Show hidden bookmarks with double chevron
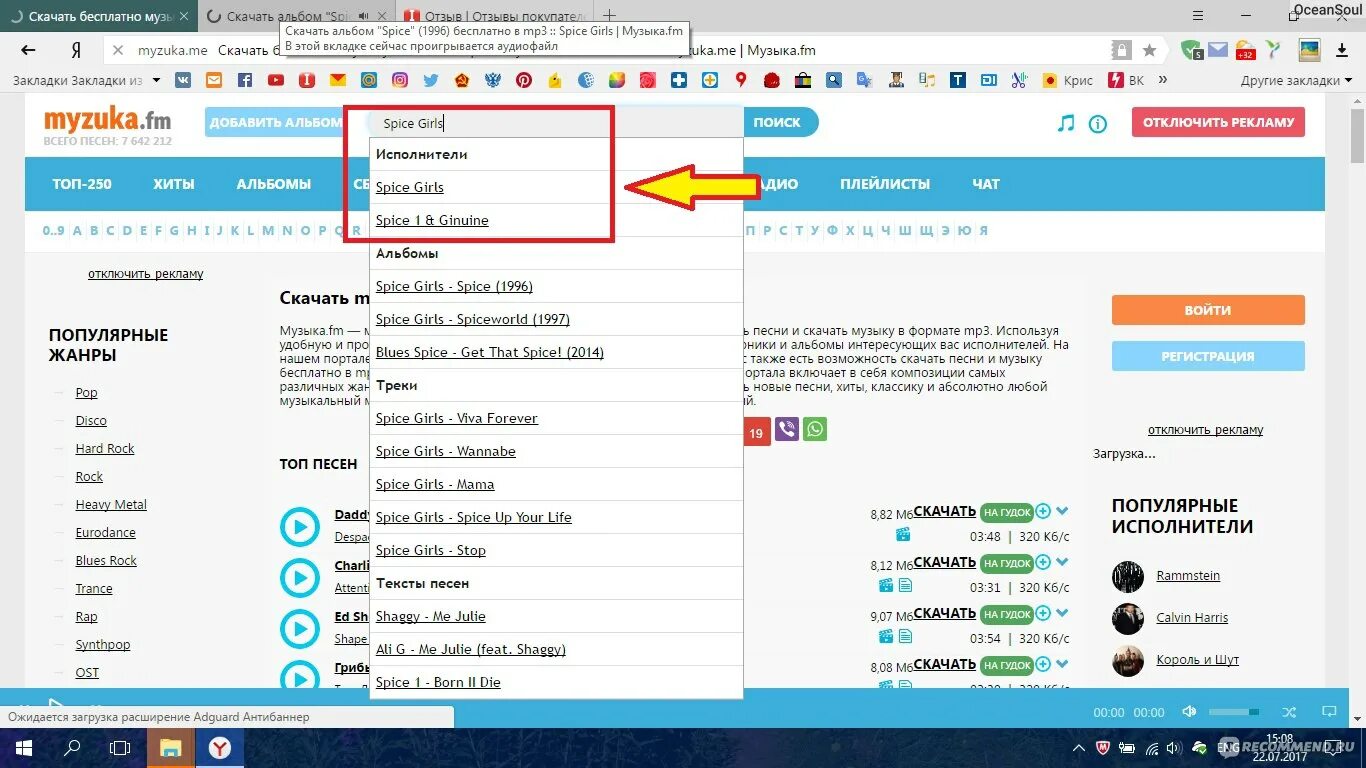This screenshot has height=768, width=1366. point(1163,80)
